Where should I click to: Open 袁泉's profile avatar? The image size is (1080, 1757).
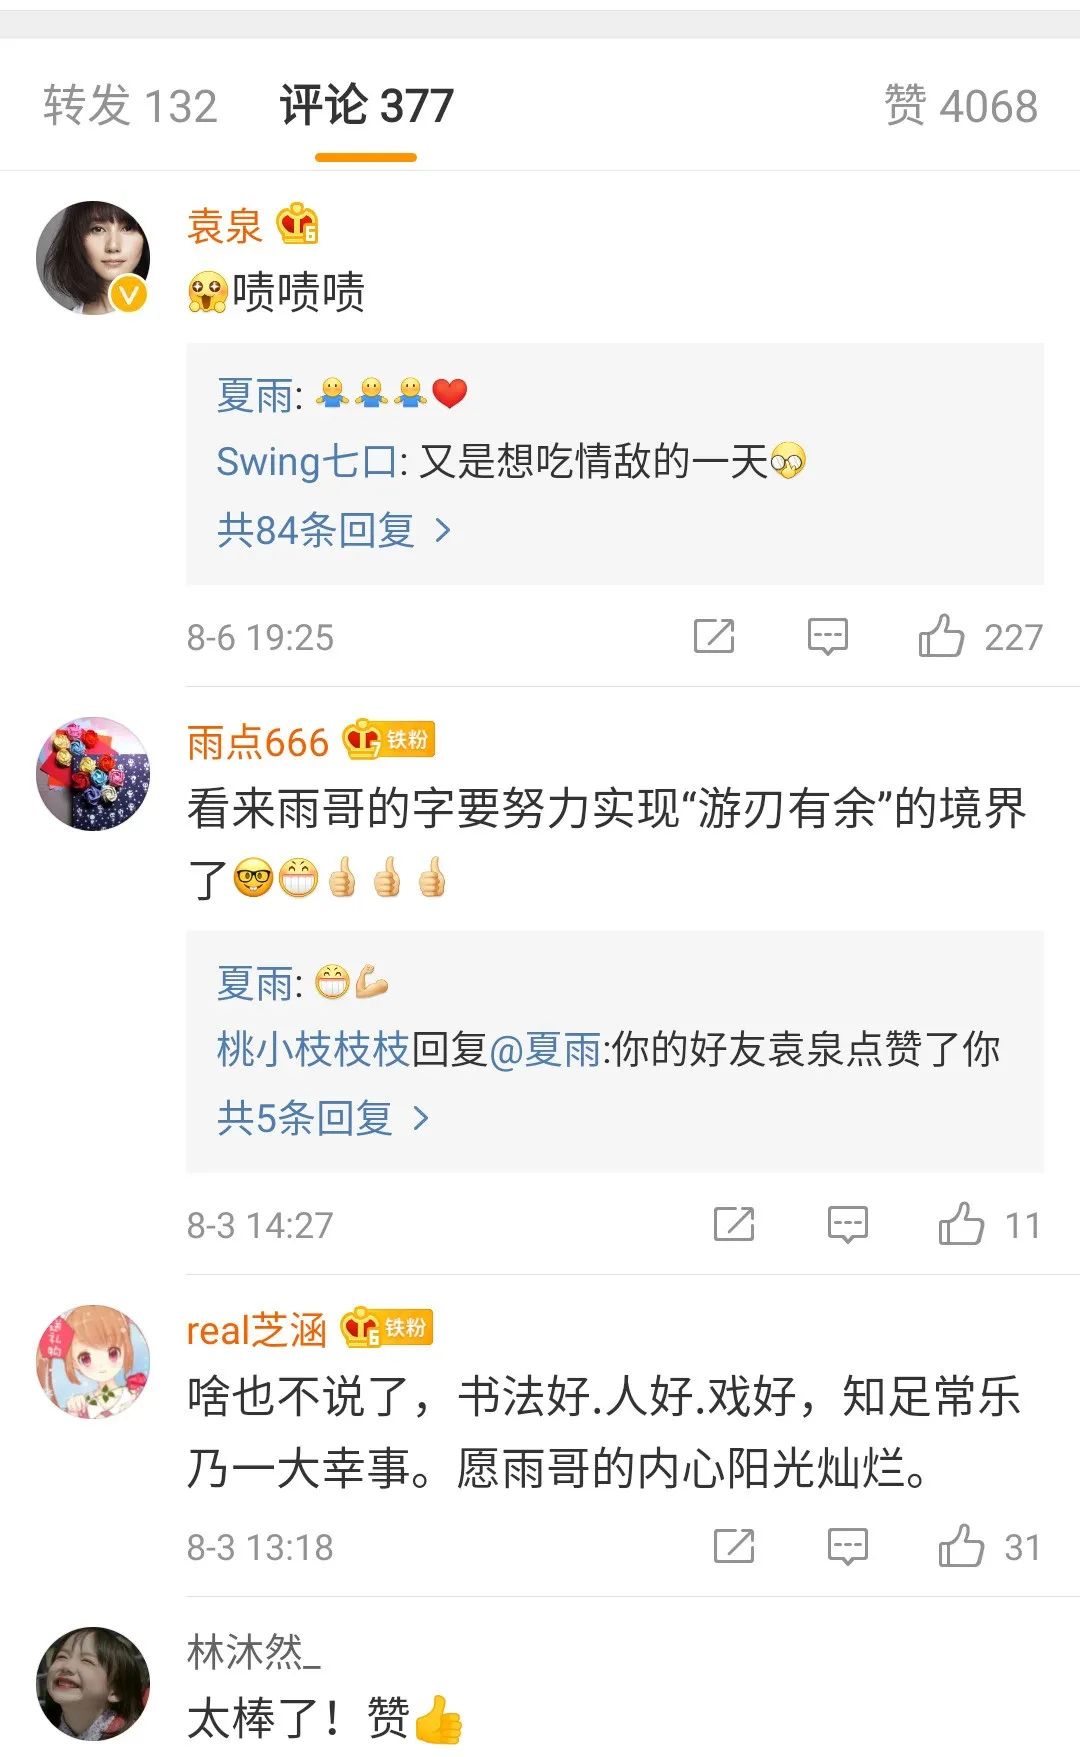click(93, 258)
